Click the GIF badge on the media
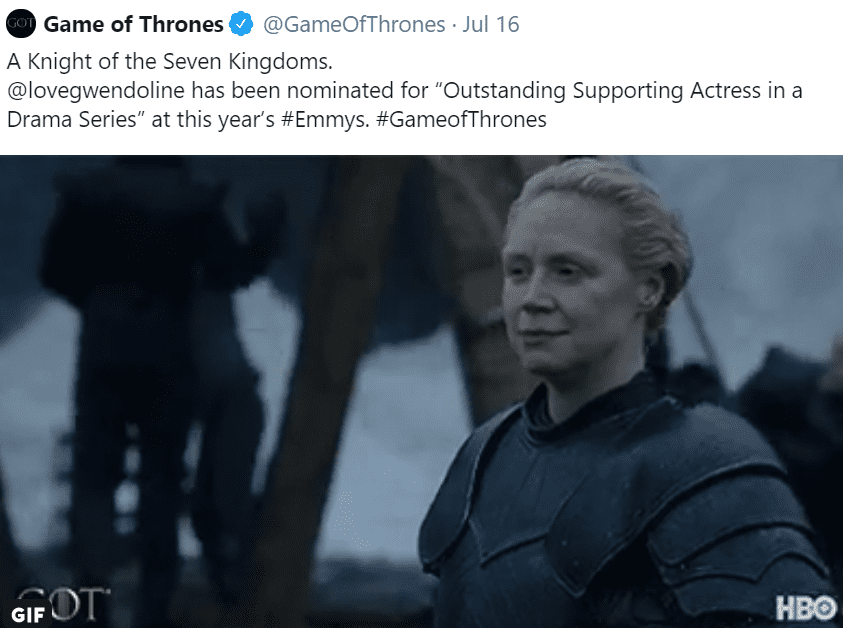 (x=27, y=615)
